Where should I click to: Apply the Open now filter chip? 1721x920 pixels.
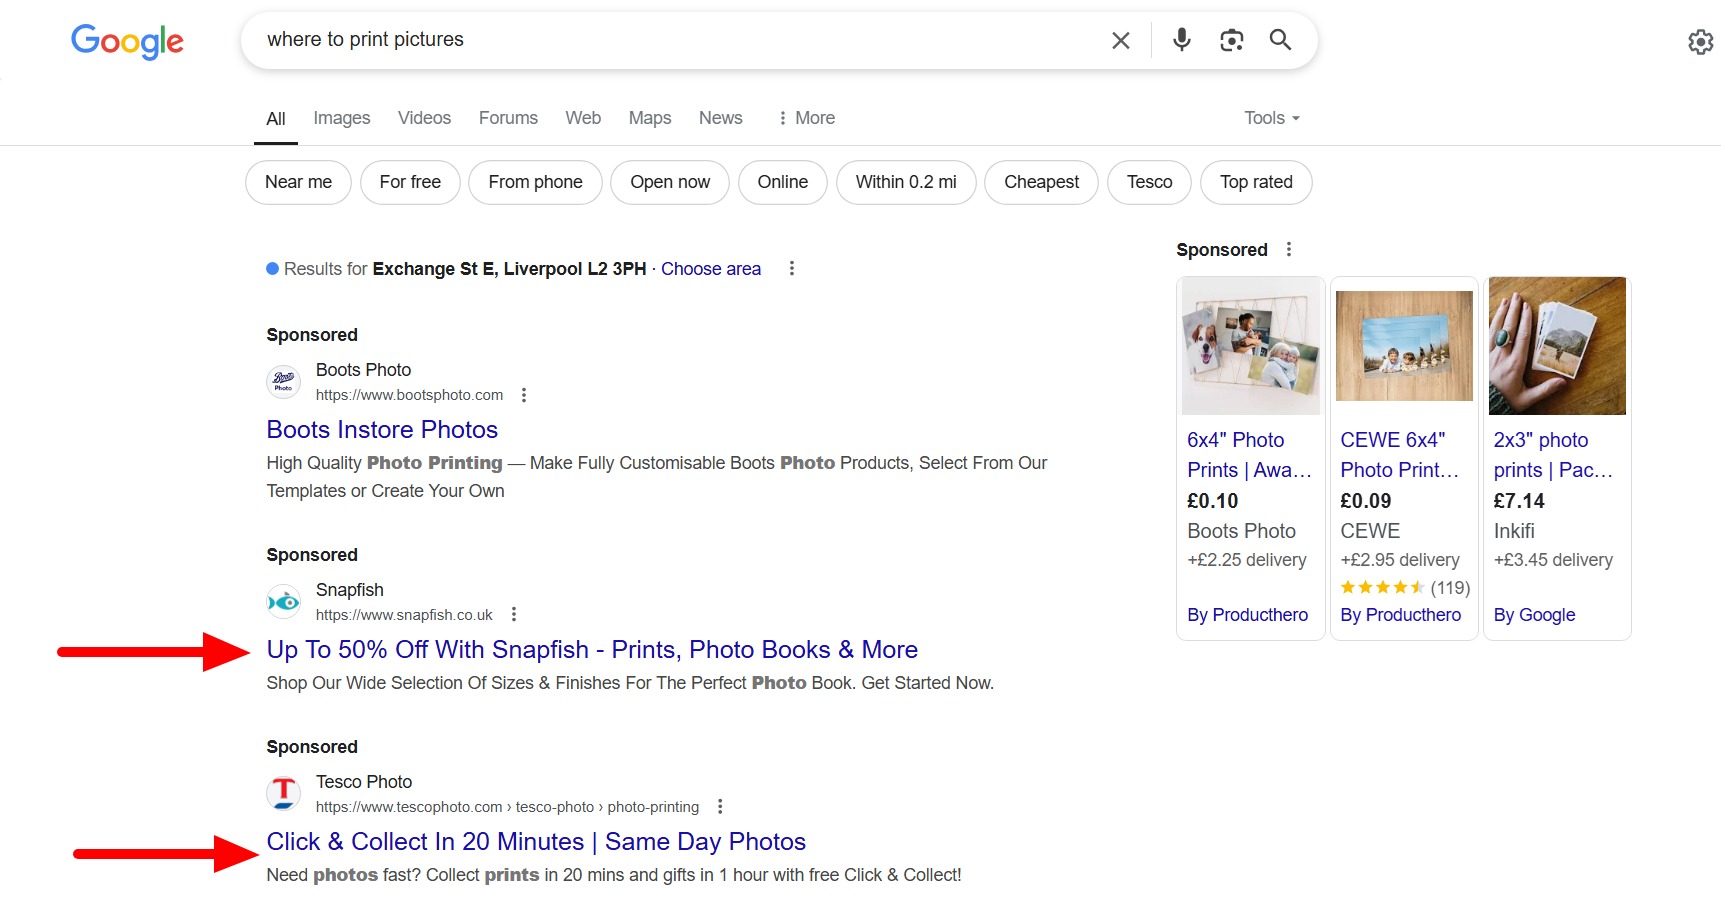tap(670, 182)
